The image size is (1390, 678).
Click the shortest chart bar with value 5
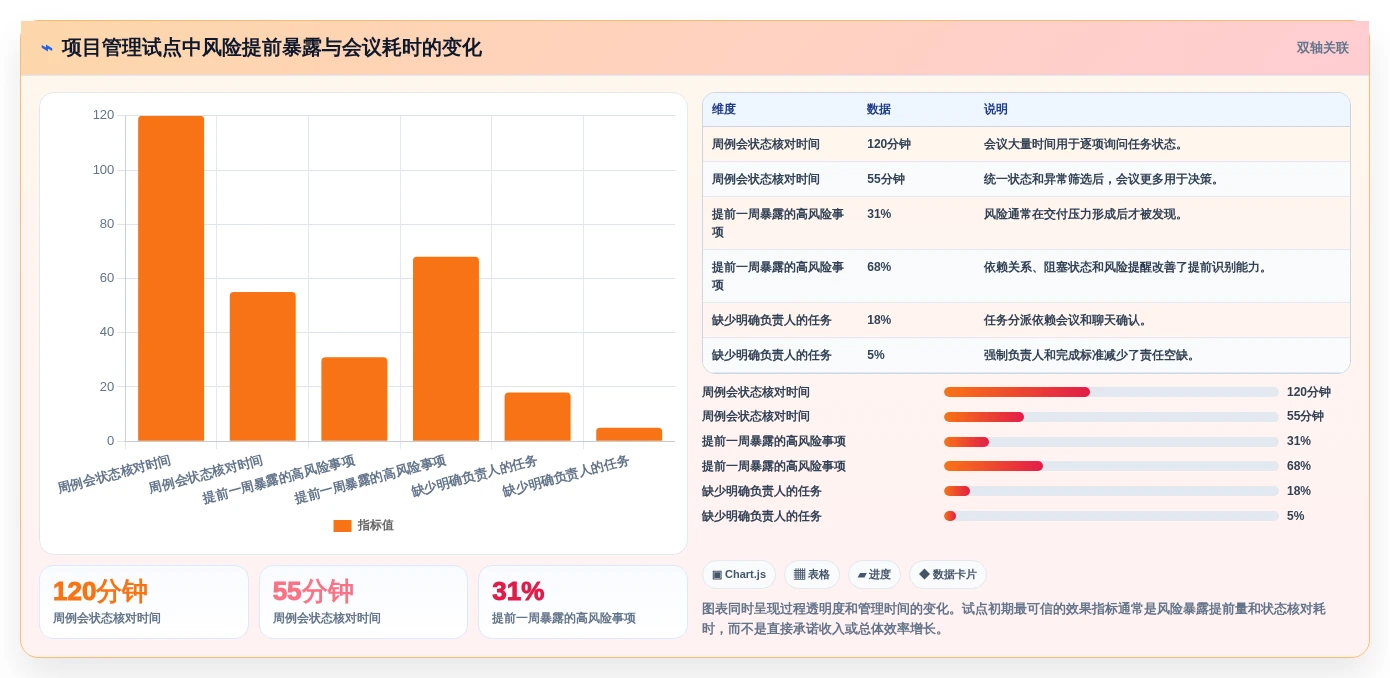(629, 434)
